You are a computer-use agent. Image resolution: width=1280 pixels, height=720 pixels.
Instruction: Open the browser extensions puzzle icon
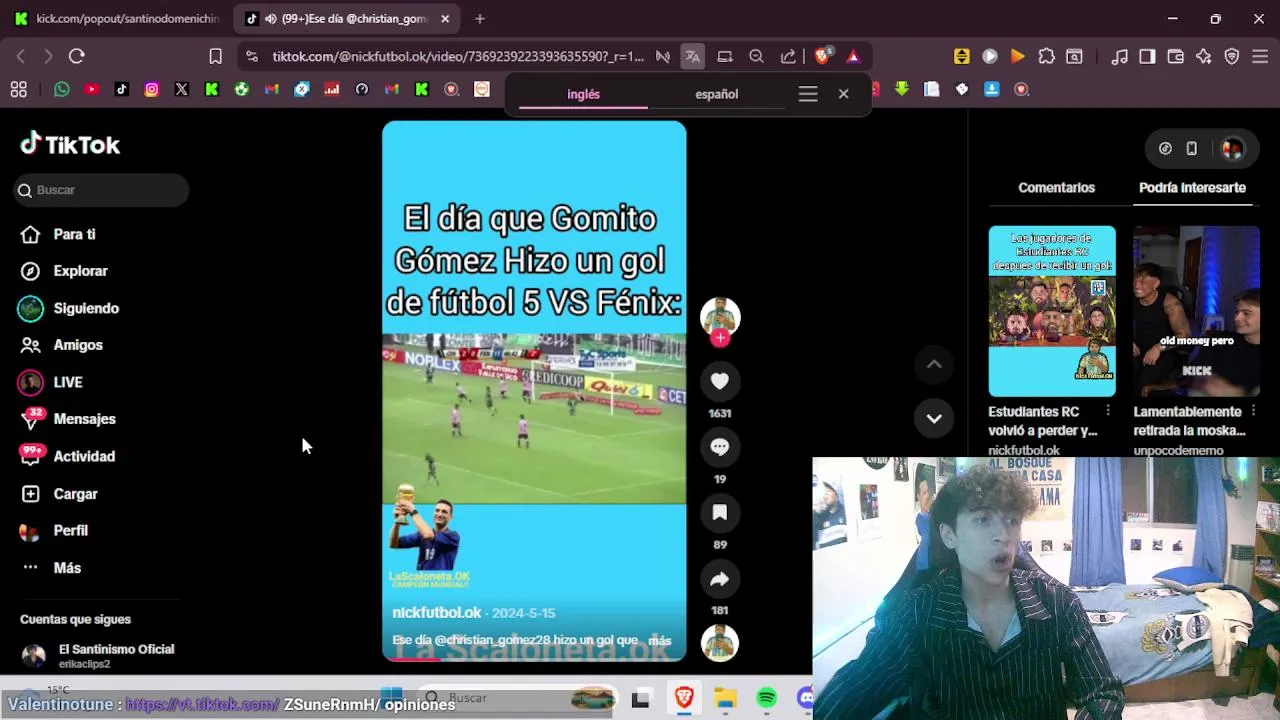(x=1046, y=56)
